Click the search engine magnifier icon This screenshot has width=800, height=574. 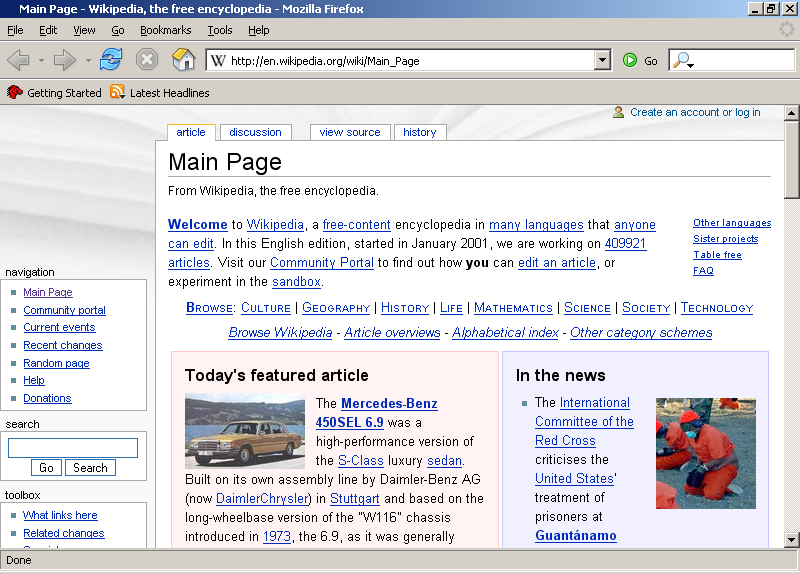681,60
